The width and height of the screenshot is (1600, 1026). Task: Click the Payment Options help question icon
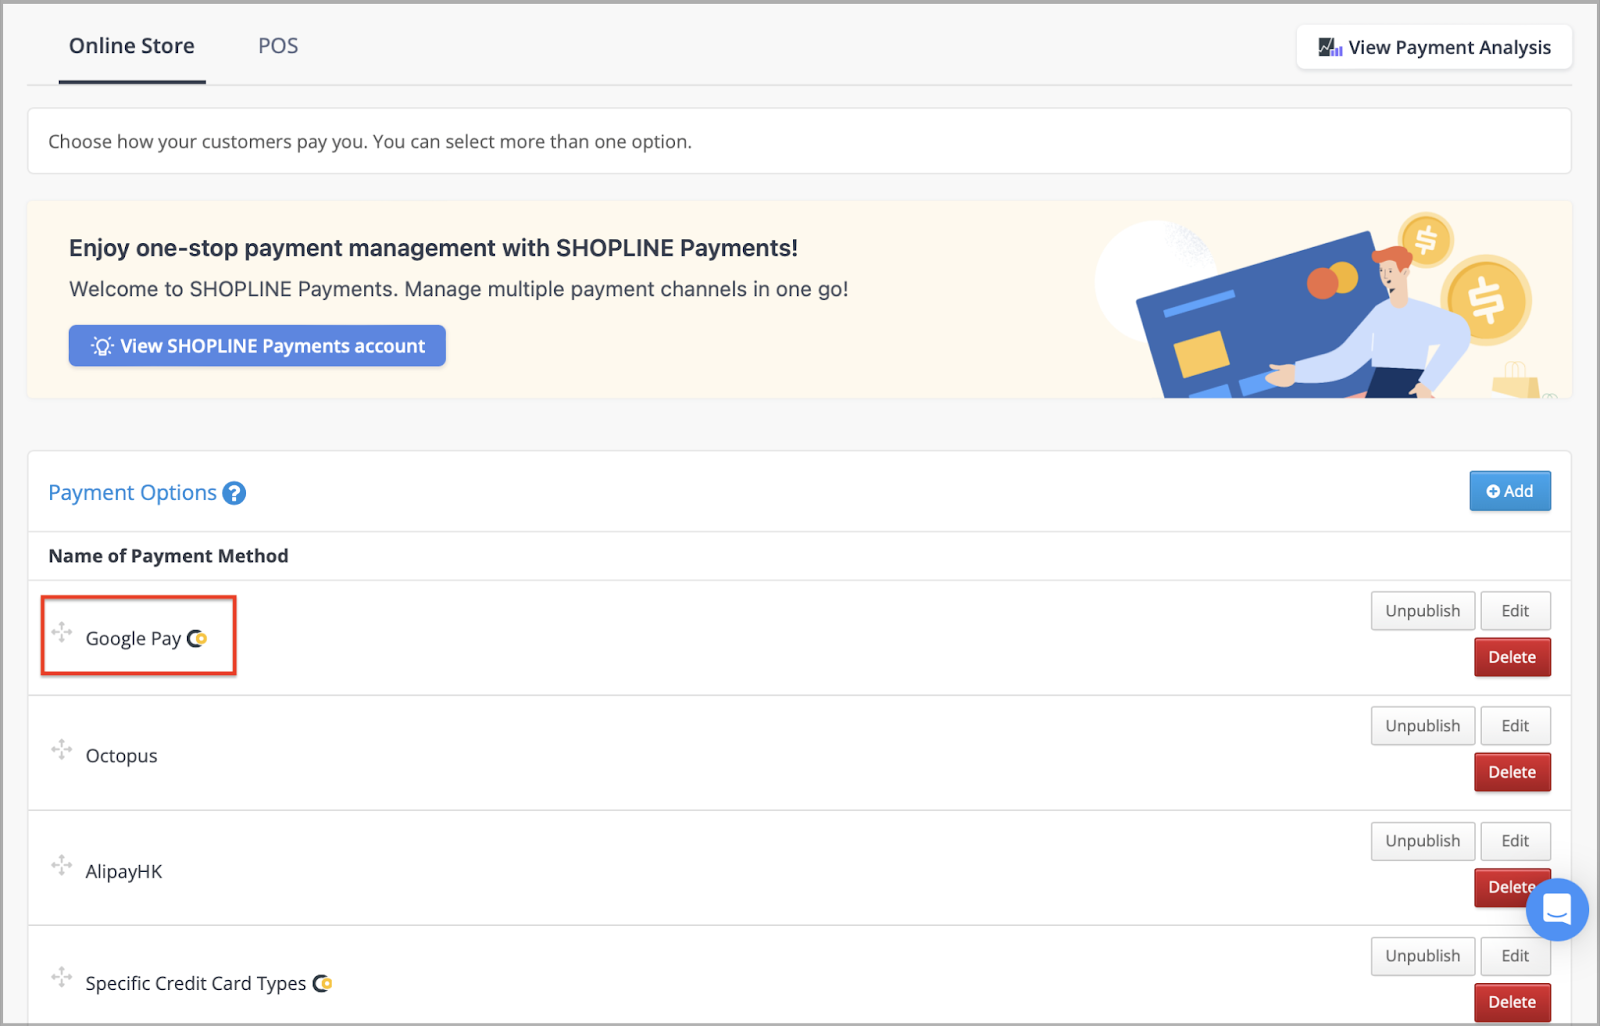[x=234, y=493]
